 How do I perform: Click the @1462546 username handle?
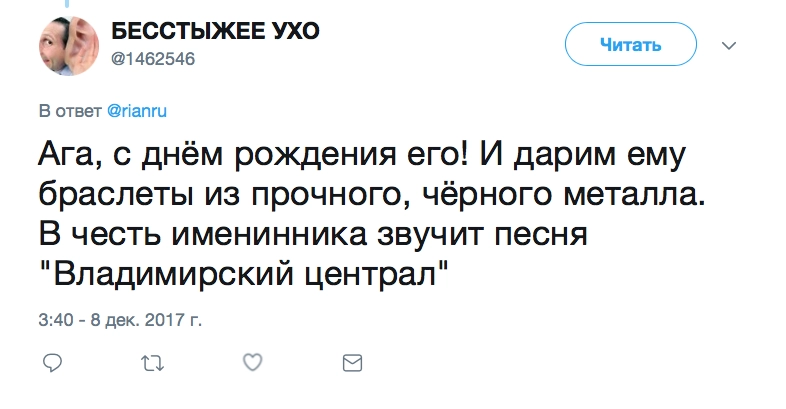[x=152, y=57]
